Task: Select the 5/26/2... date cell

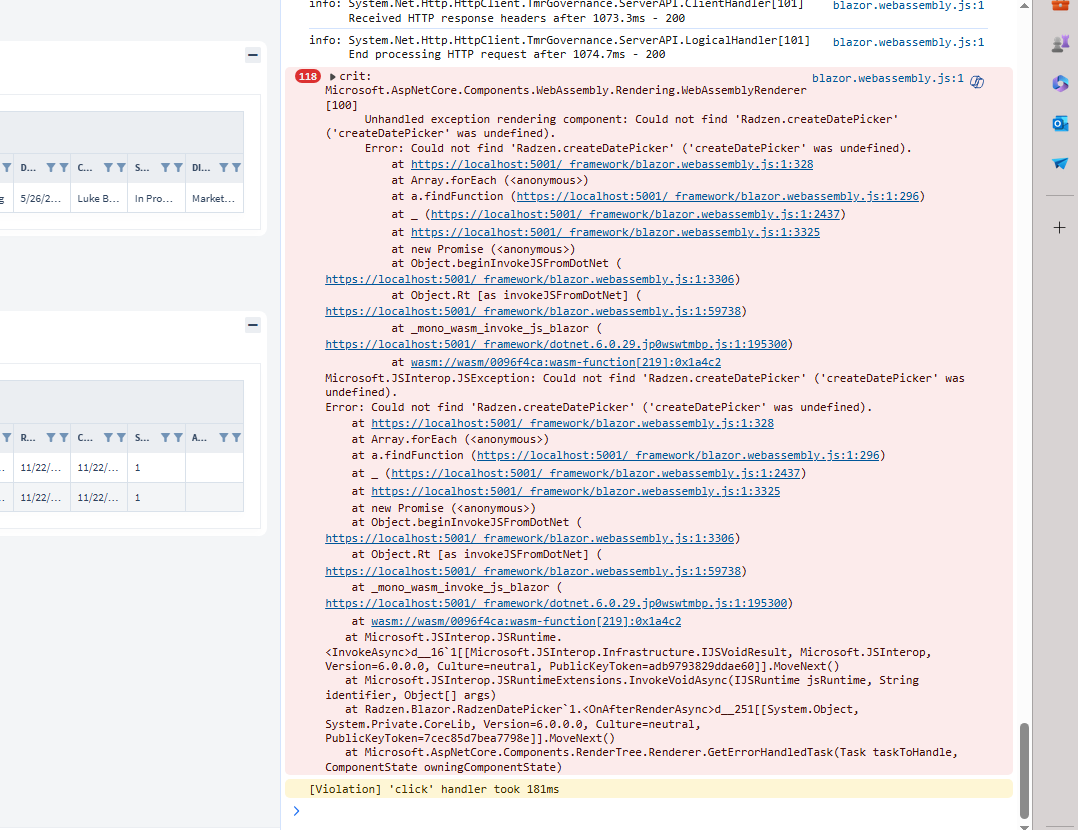Action: click(x=41, y=198)
